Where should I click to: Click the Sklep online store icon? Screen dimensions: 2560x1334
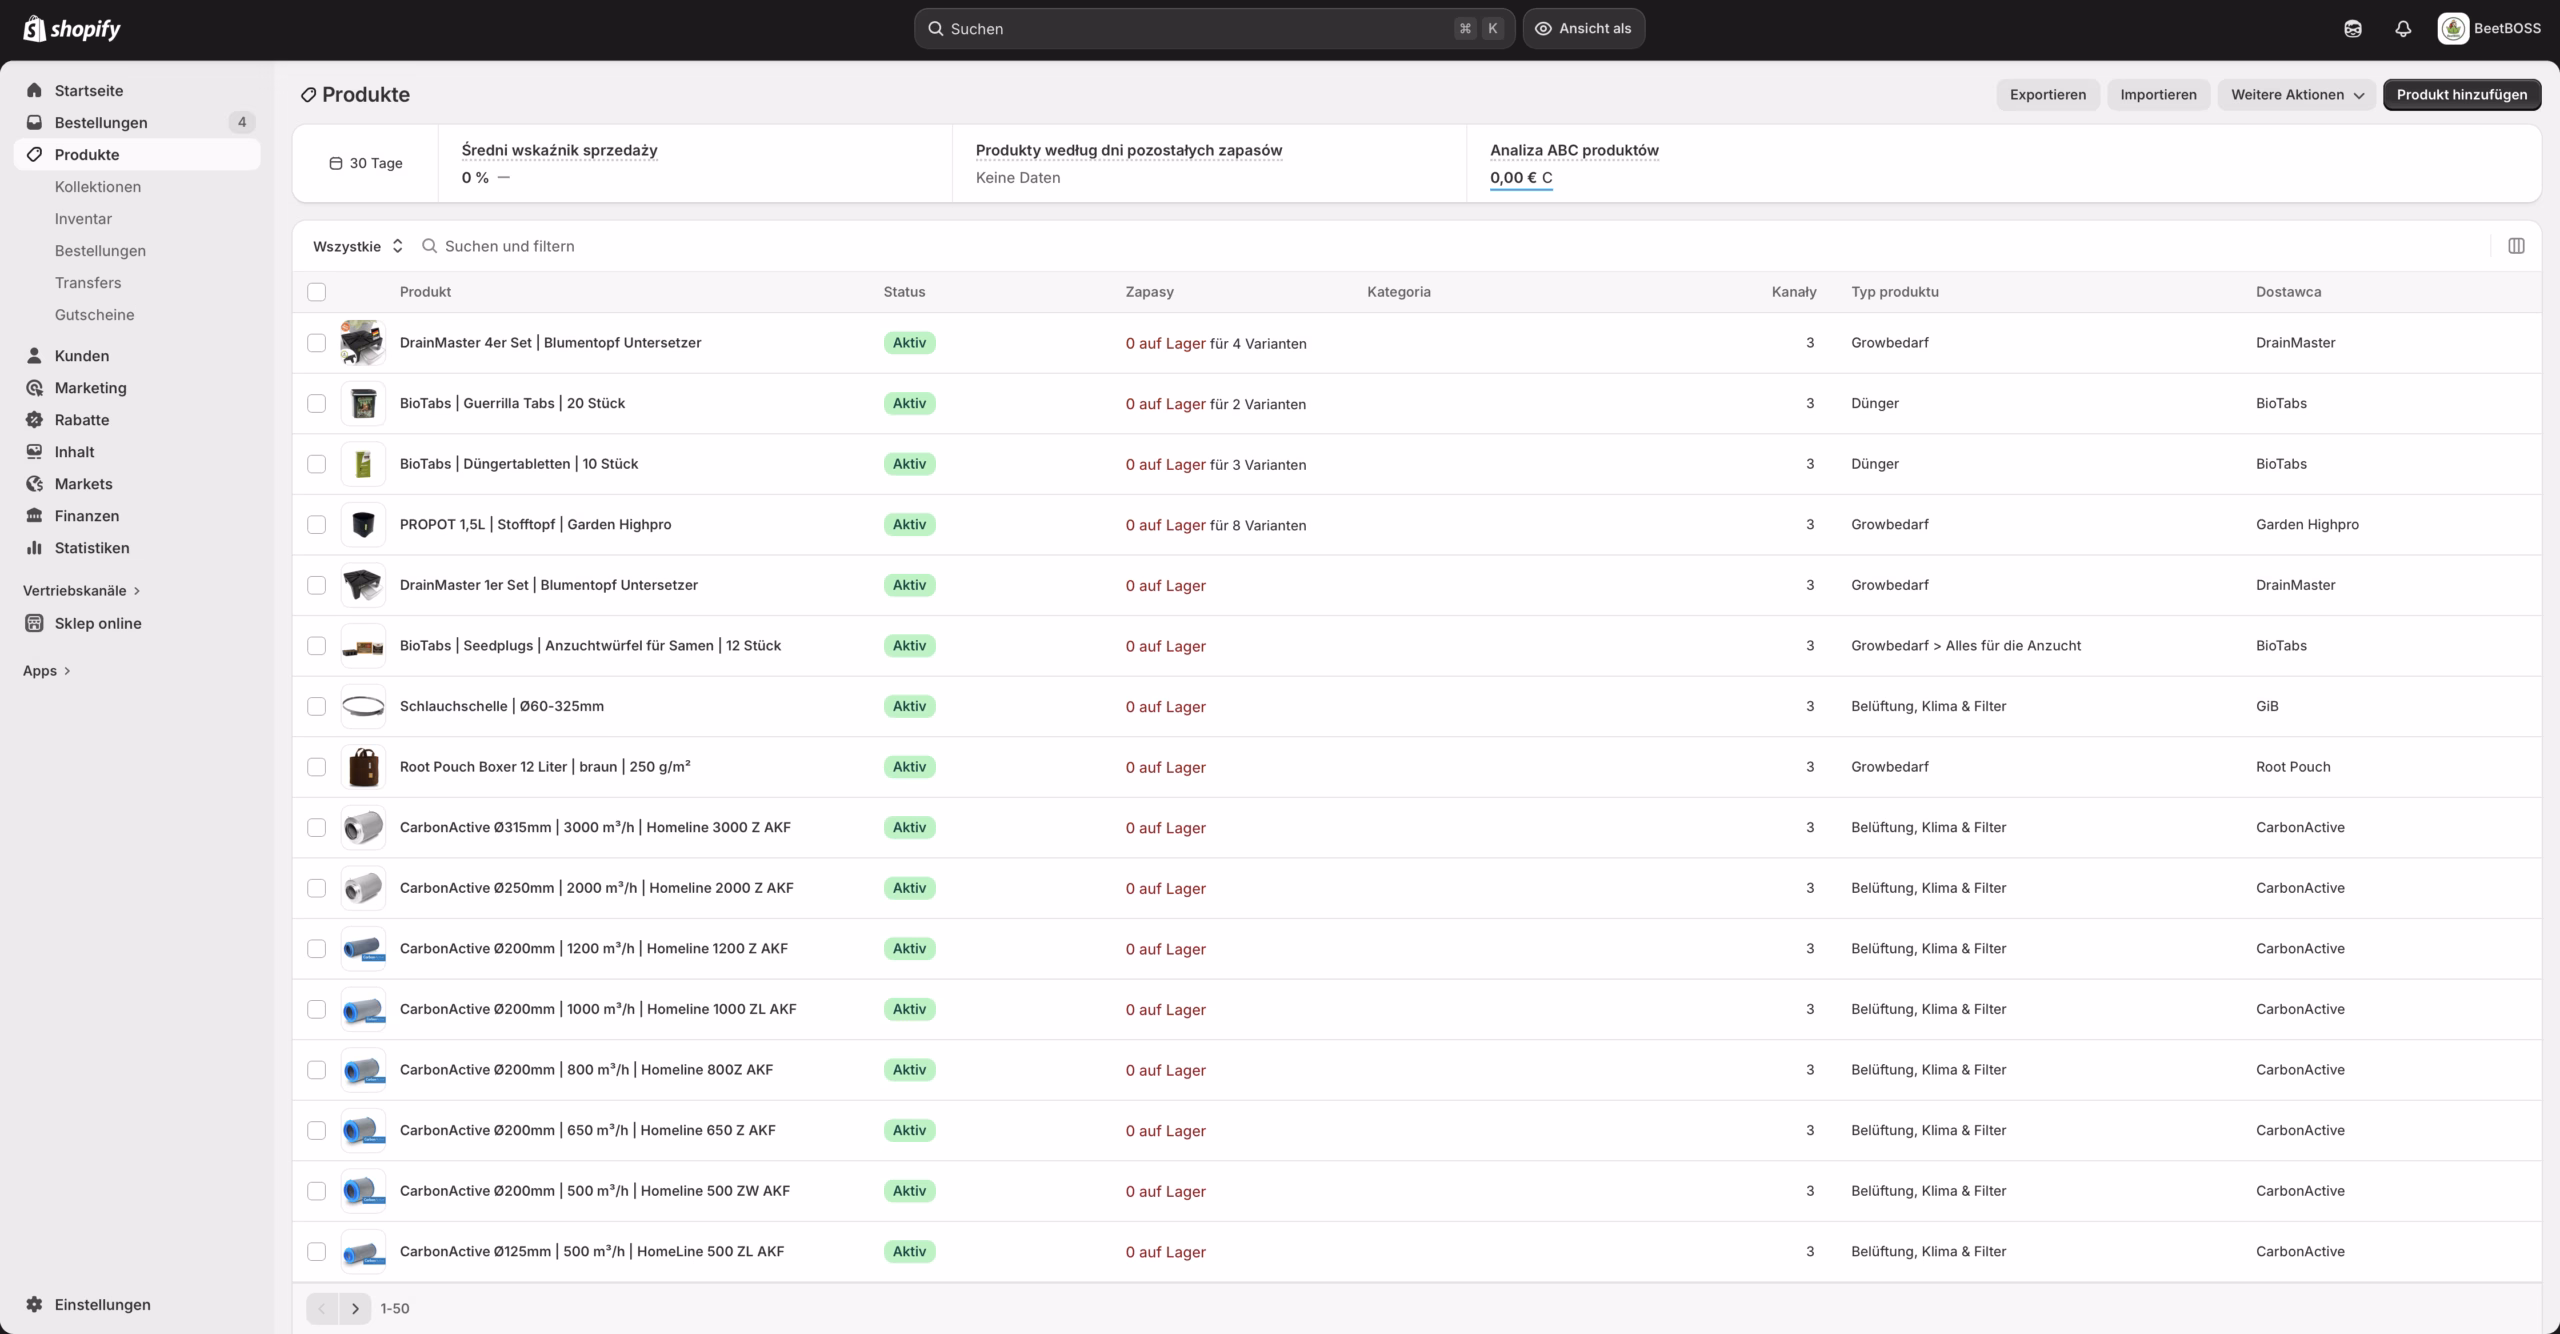34,623
